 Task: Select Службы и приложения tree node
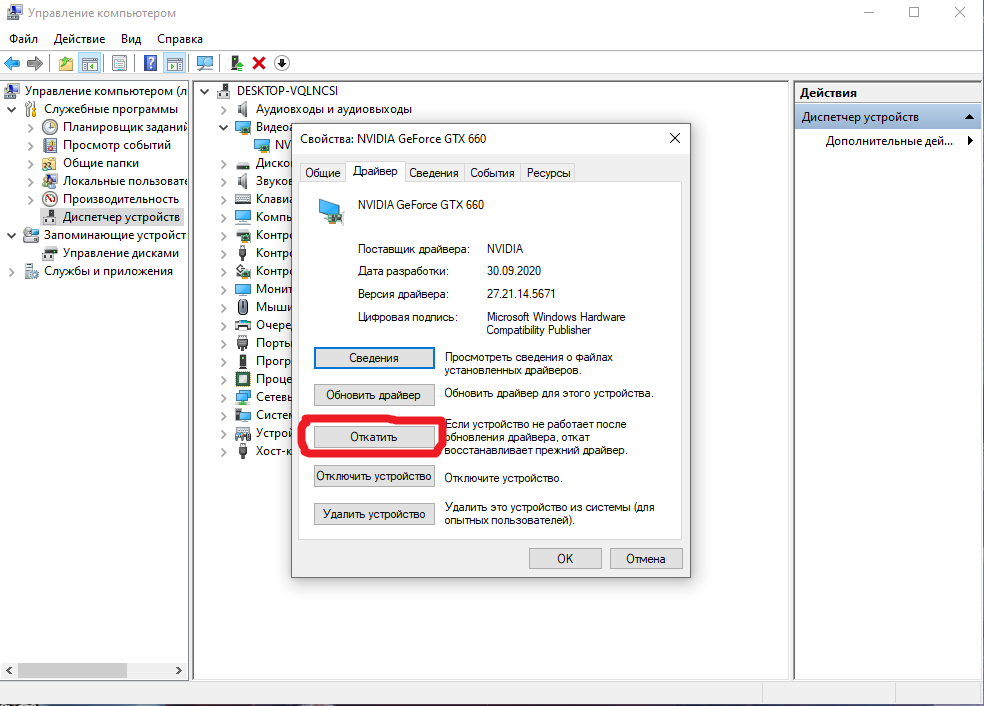[108, 271]
